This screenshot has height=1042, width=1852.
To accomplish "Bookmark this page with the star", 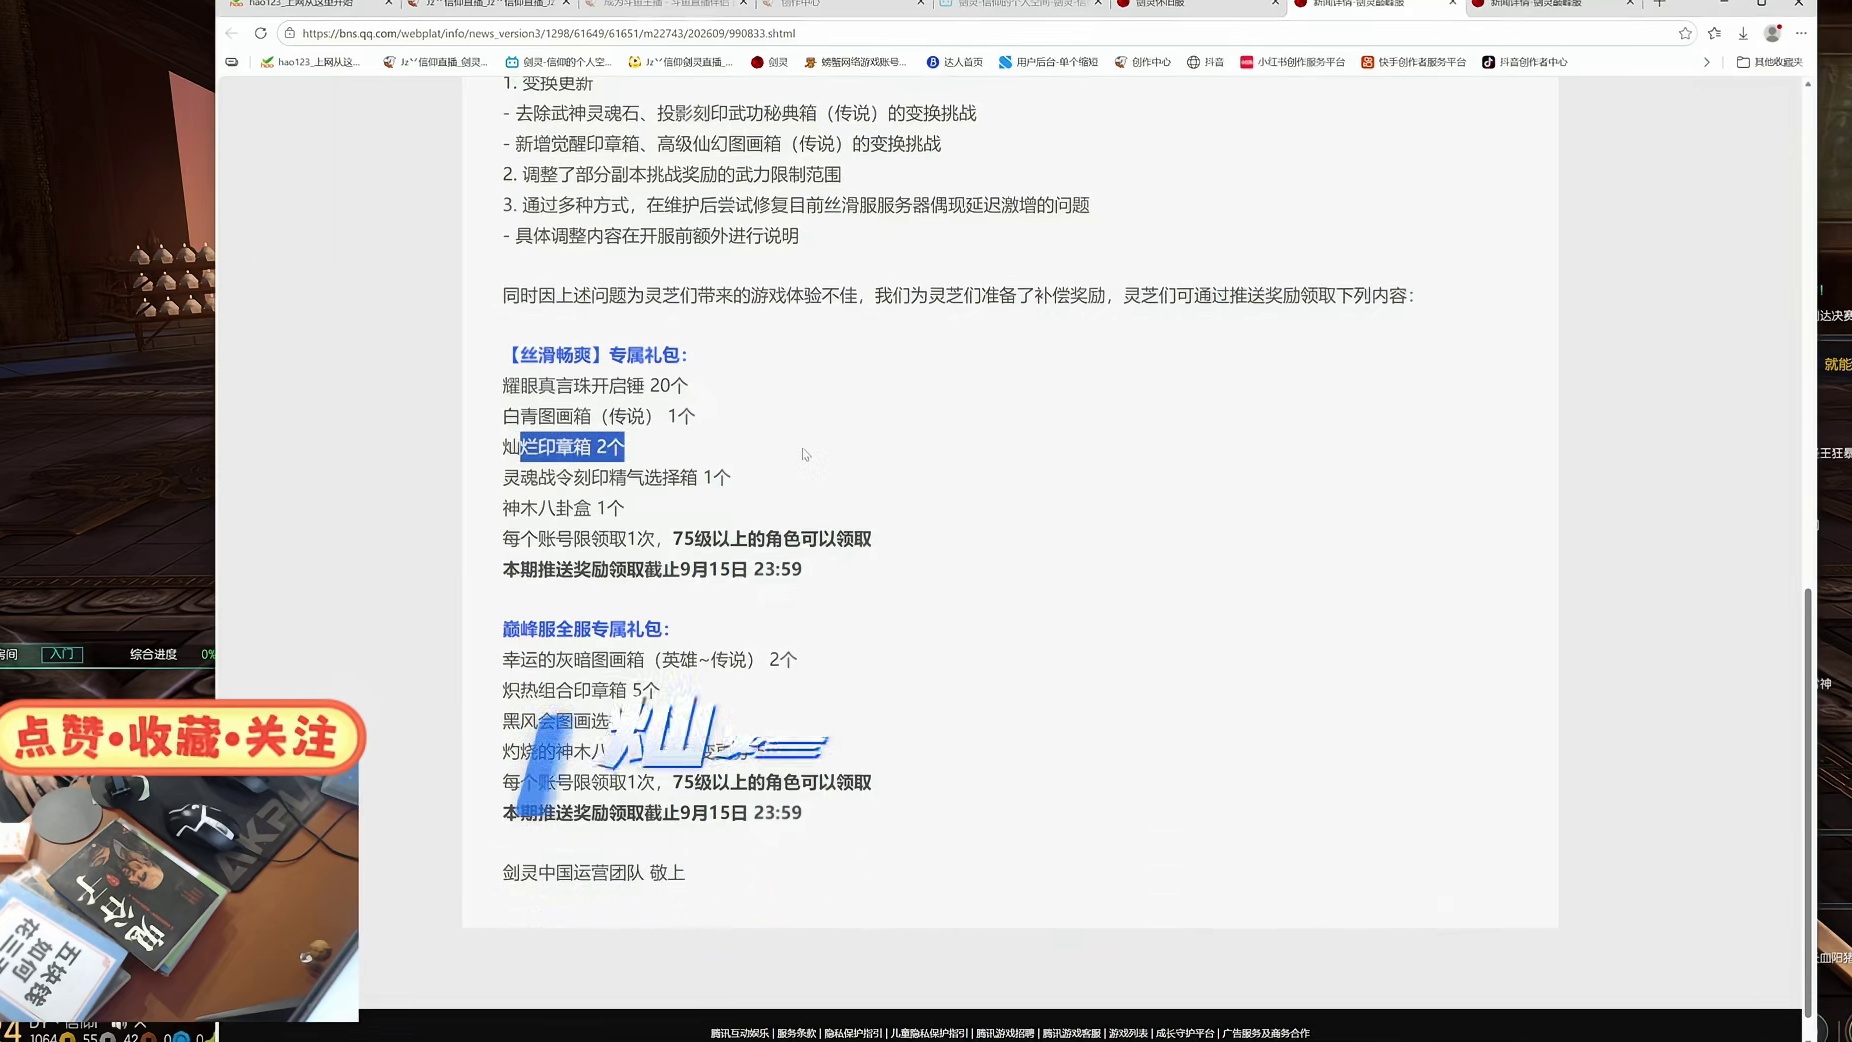I will pos(1685,33).
